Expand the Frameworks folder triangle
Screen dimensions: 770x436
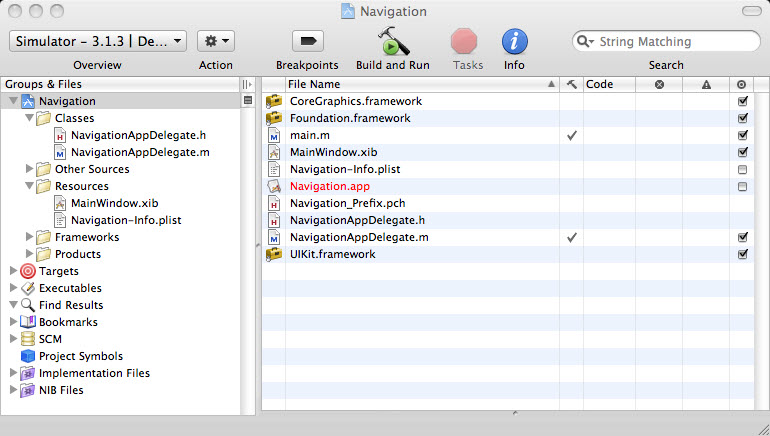(x=29, y=237)
